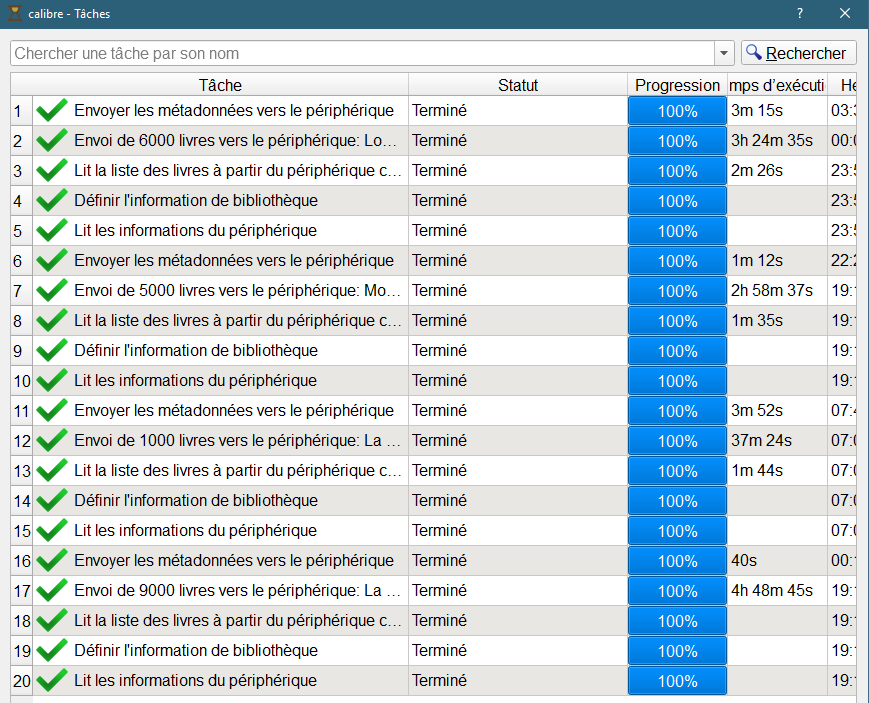Click the 'Terminé' status in row 11

(x=439, y=410)
